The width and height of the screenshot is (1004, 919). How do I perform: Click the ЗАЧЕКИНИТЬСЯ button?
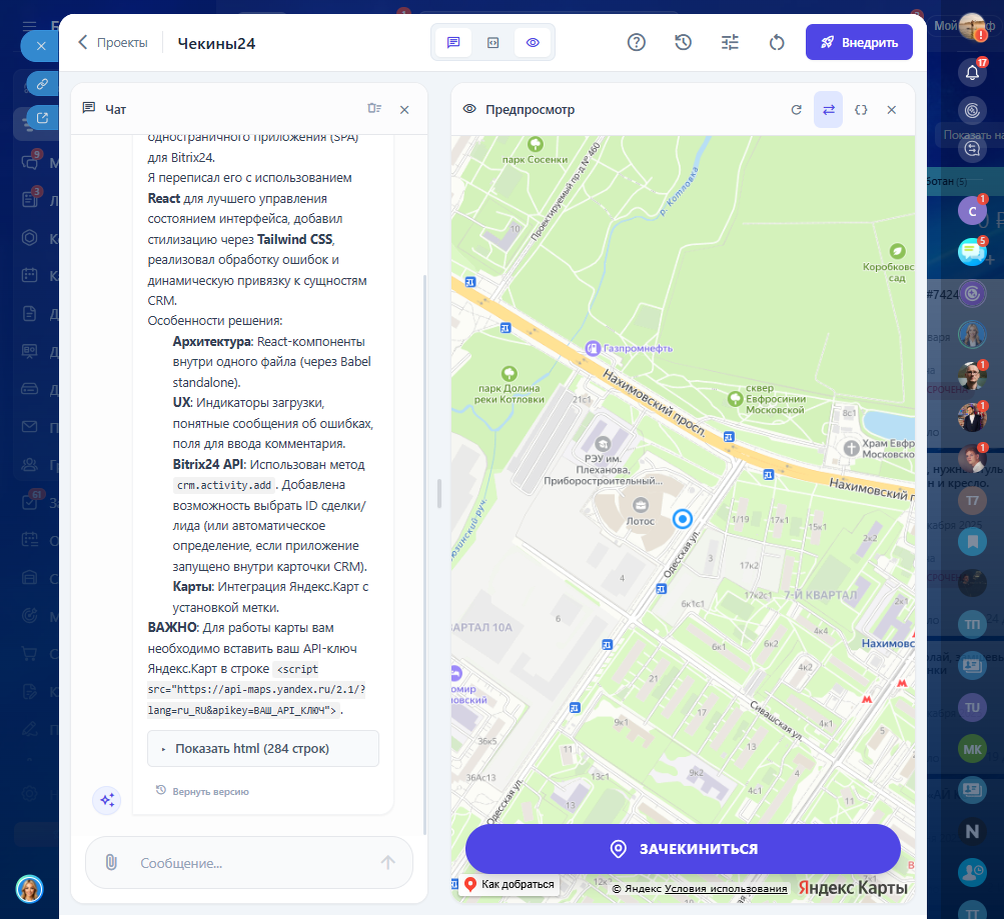tap(683, 849)
